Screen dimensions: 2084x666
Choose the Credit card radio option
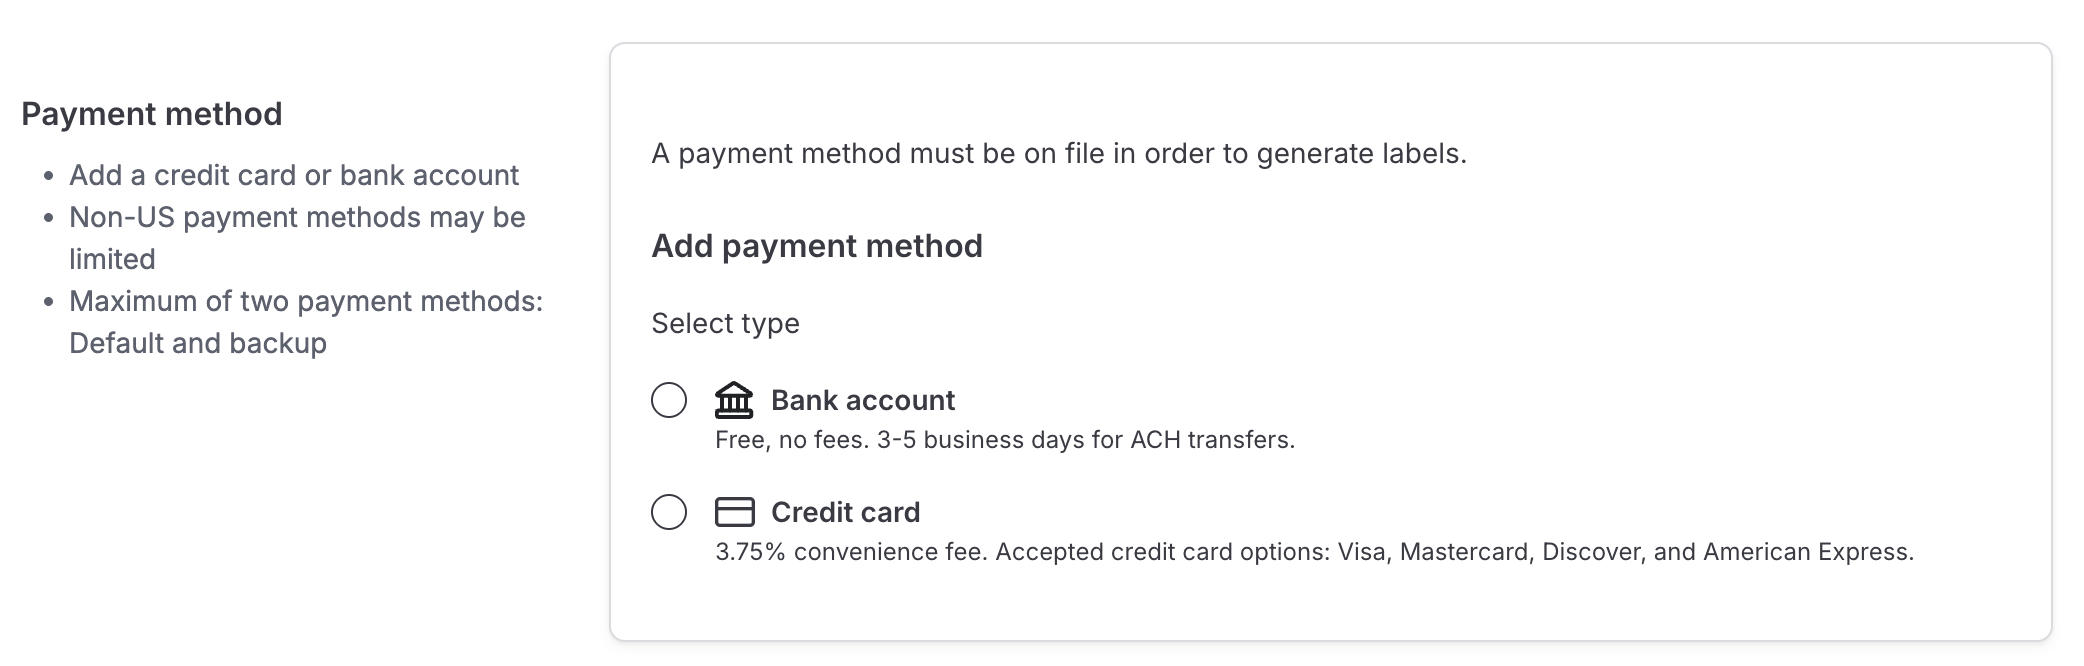click(x=669, y=512)
